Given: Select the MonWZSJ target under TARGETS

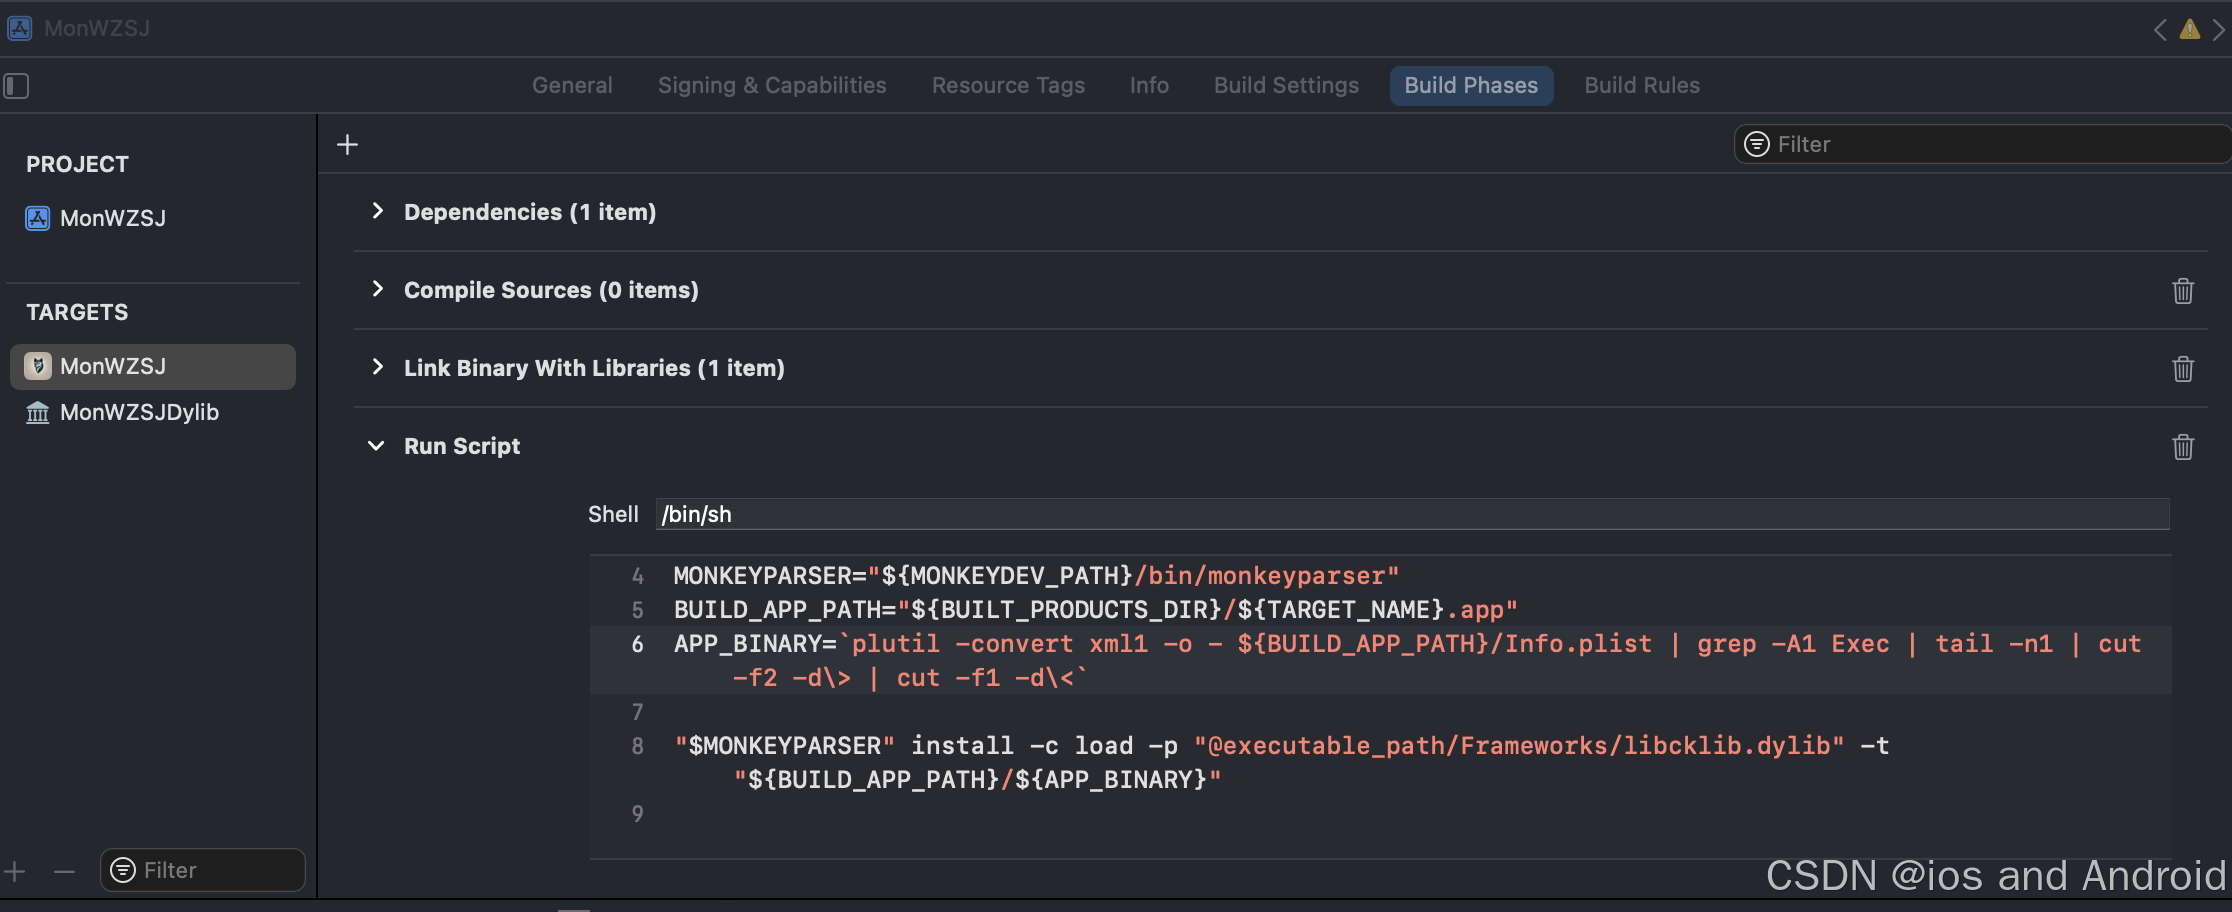Looking at the screenshot, I should point(113,366).
